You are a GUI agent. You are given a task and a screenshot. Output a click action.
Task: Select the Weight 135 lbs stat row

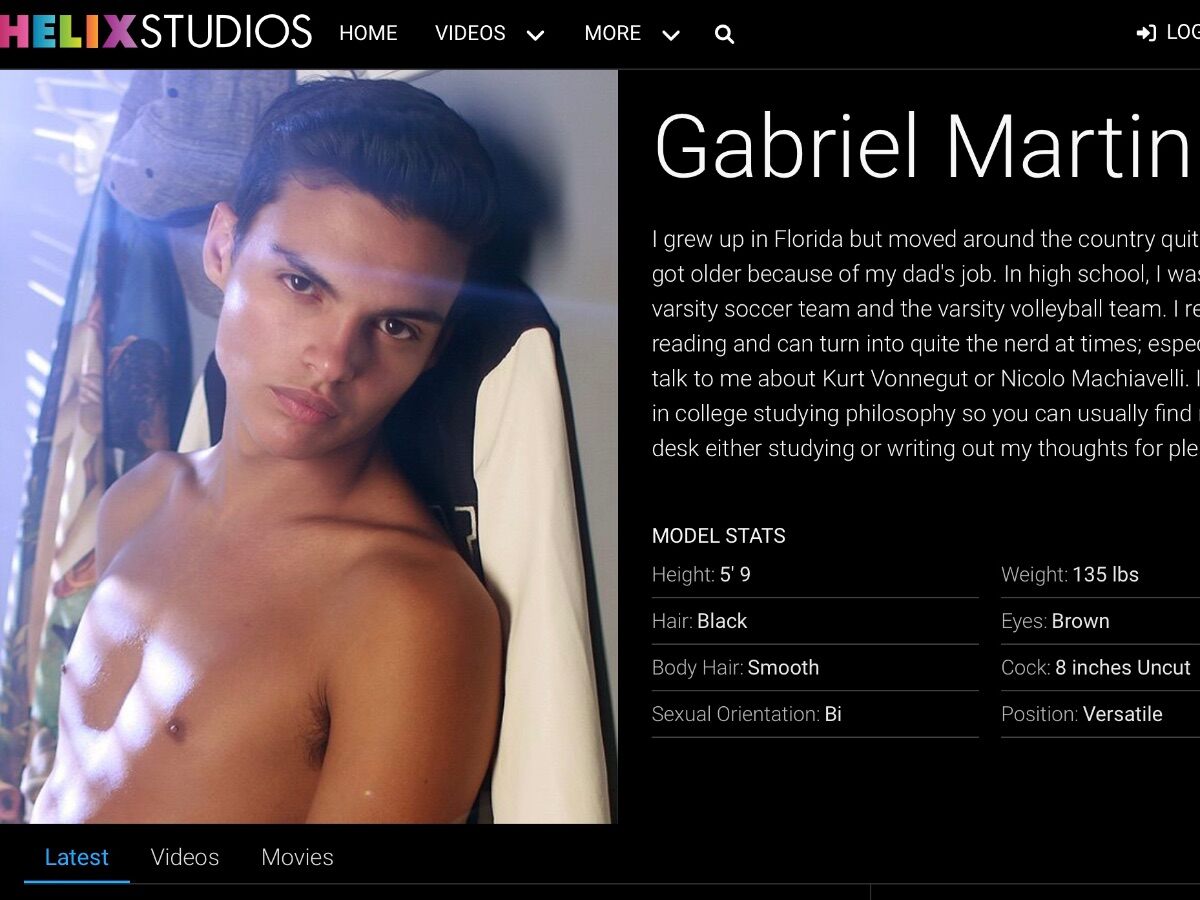[x=1100, y=575]
